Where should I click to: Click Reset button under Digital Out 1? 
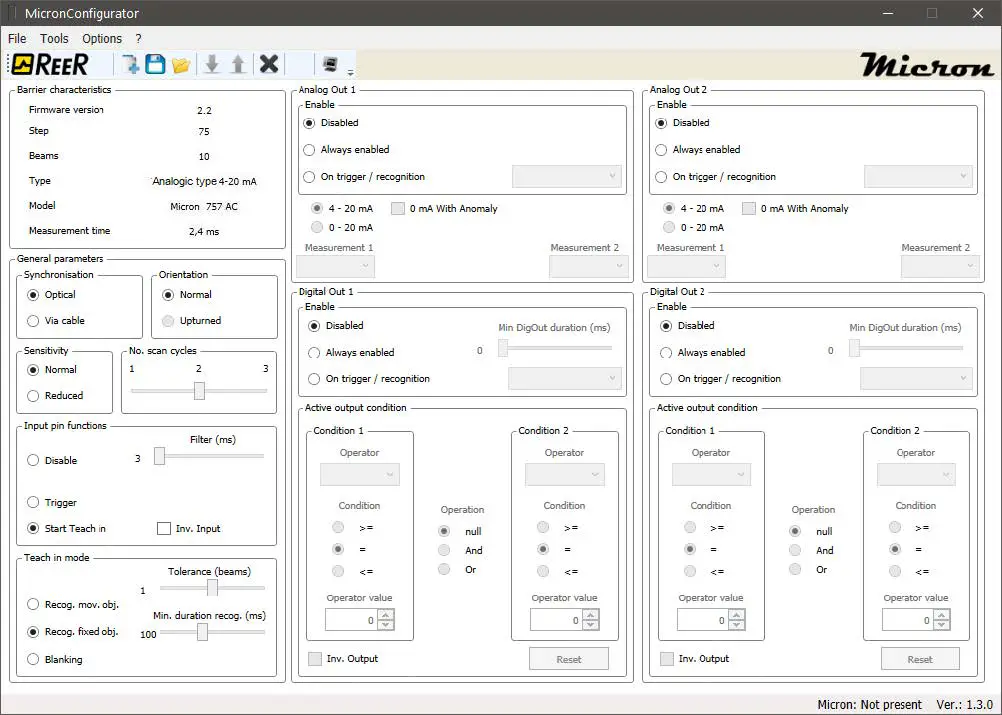pos(568,659)
